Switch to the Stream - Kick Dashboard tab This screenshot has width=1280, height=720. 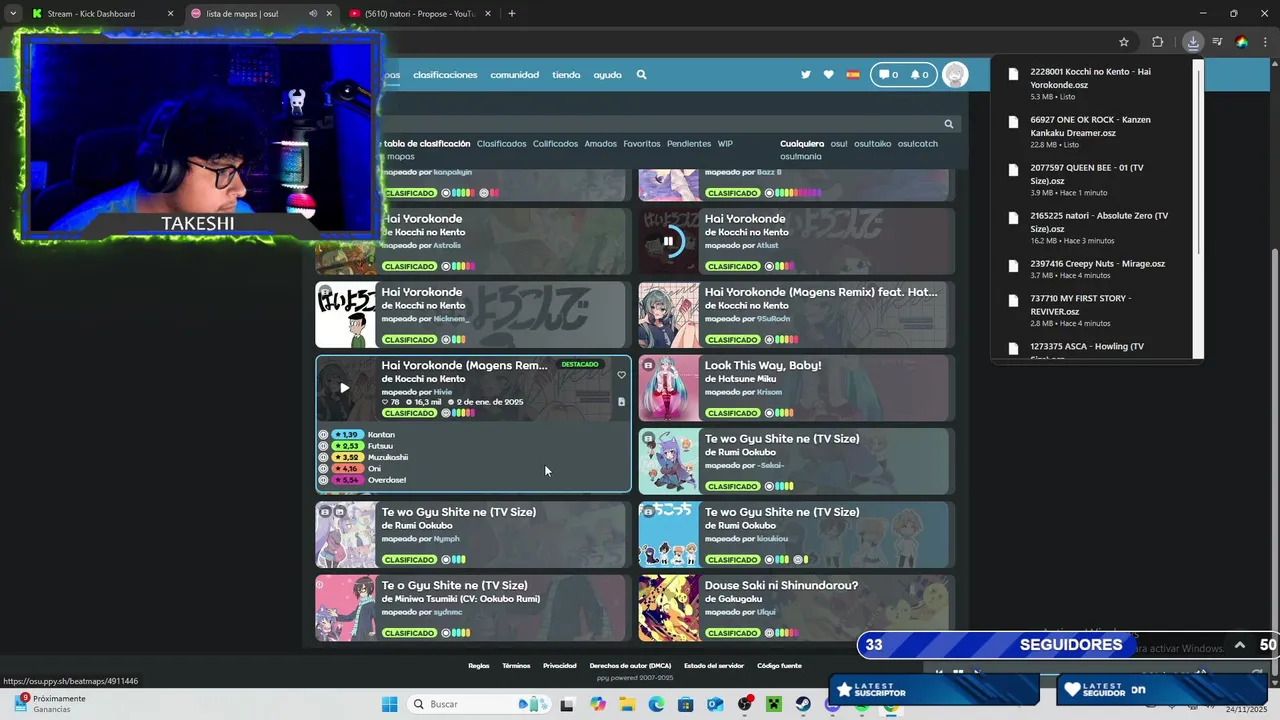[x=100, y=14]
